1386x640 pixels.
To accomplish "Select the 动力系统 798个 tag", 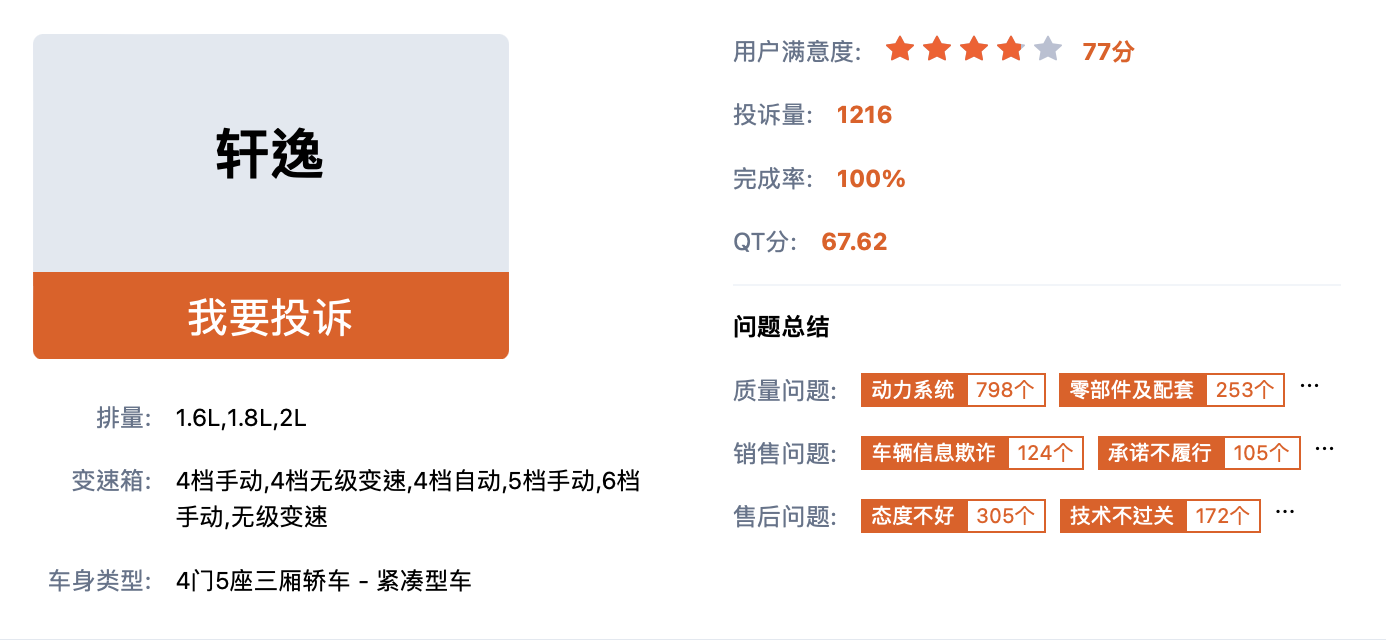I will coord(953,390).
